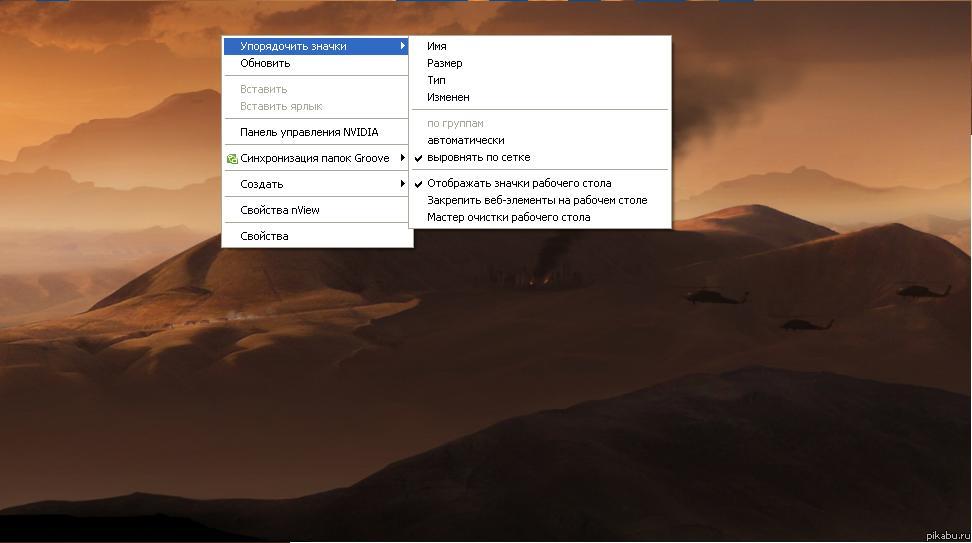Launch Мастер очистки рабочего стола
Viewport: 972px width, 543px height.
(508, 217)
